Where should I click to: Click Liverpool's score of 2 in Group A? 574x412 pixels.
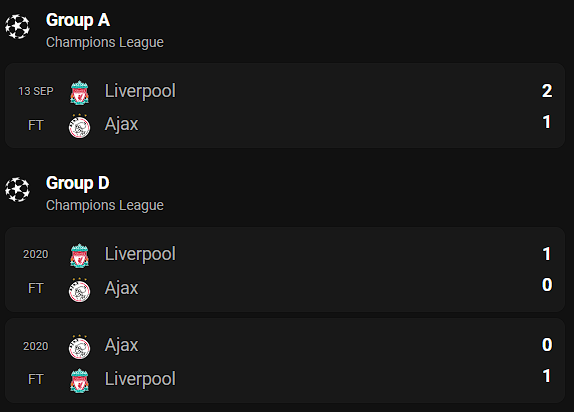[x=547, y=91]
